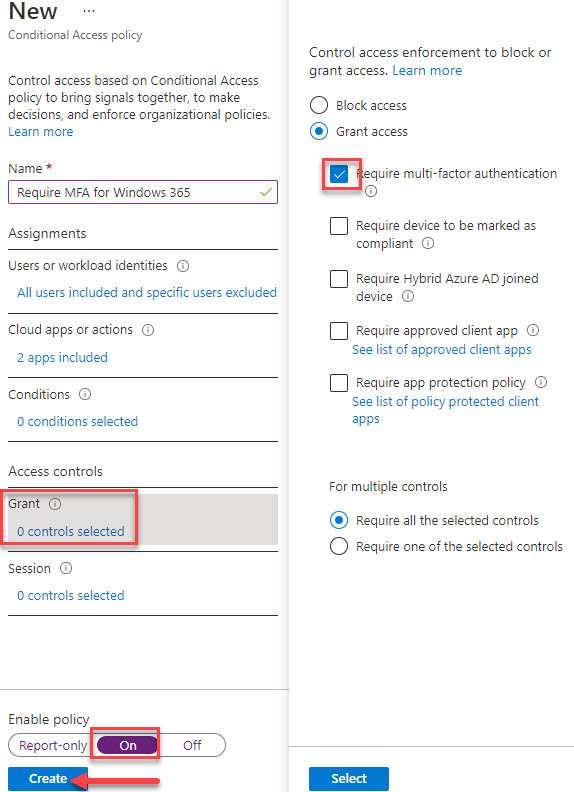Screen dimensions: 574x792
Task: Click the Session info icon
Action: 66,568
